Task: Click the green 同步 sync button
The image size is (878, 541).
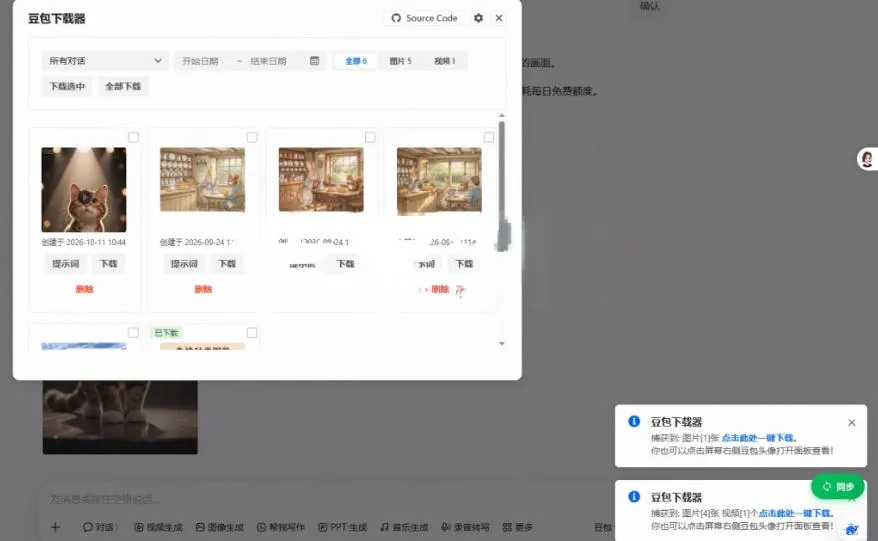Action: point(838,487)
